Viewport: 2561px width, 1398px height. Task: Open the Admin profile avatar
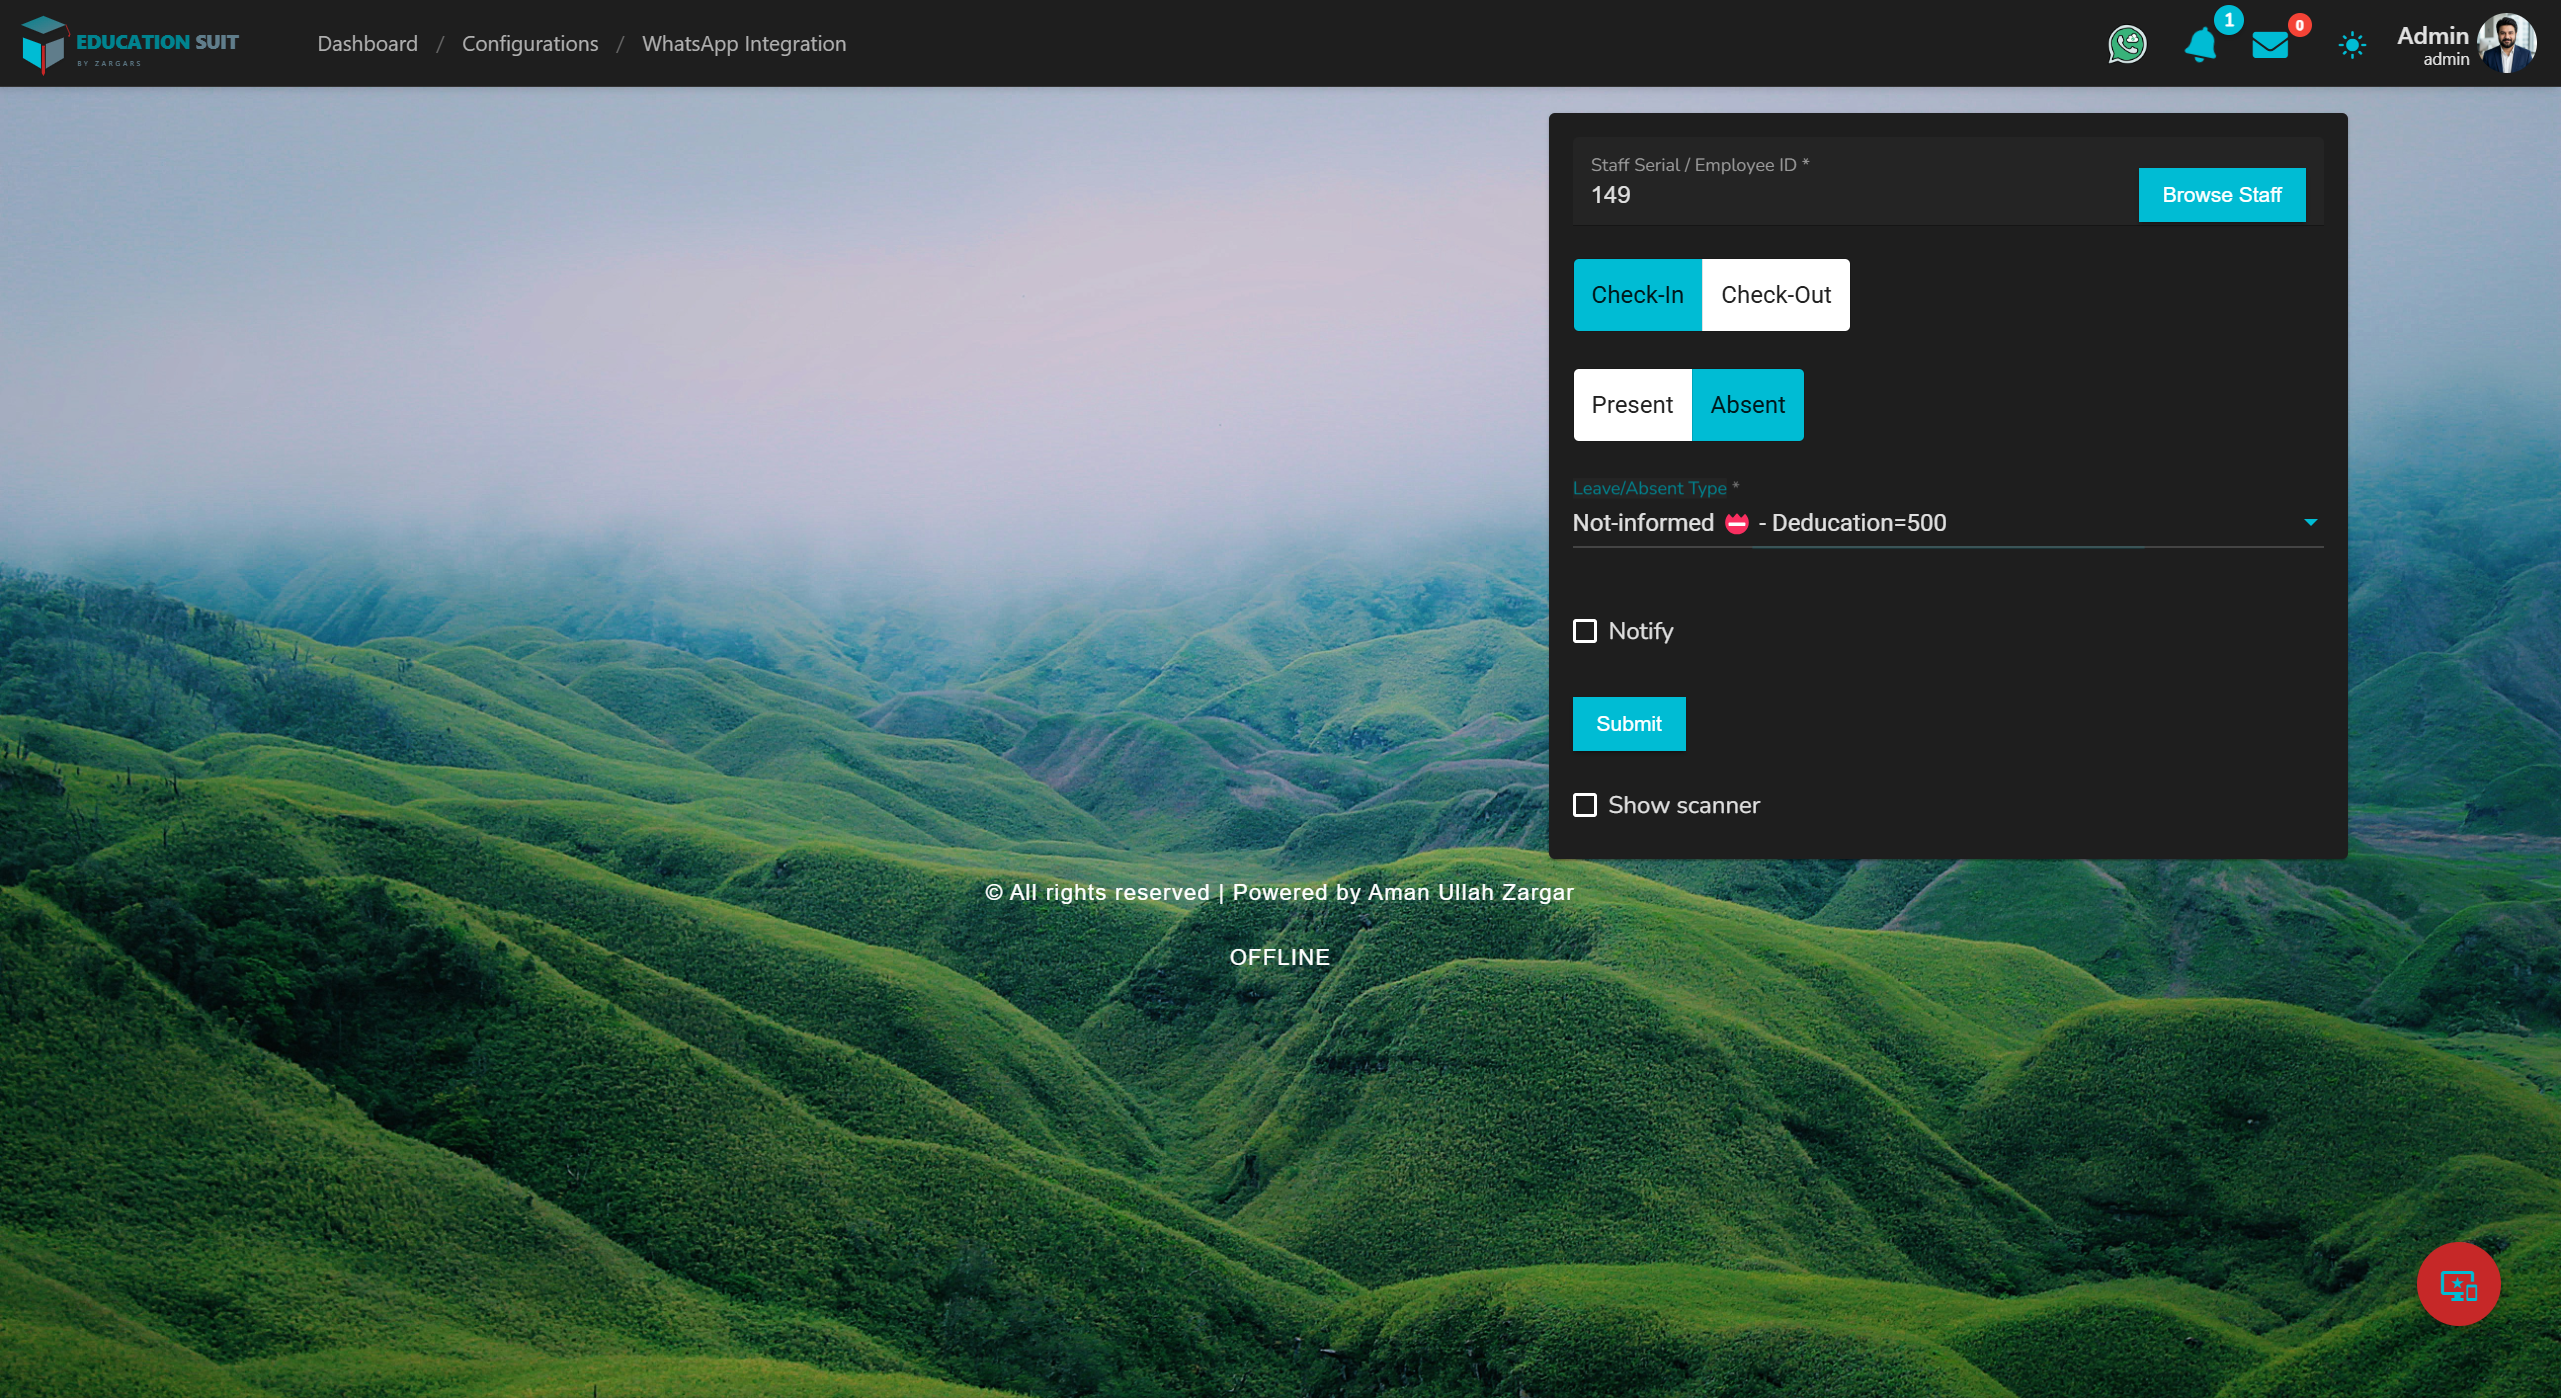[x=2506, y=43]
